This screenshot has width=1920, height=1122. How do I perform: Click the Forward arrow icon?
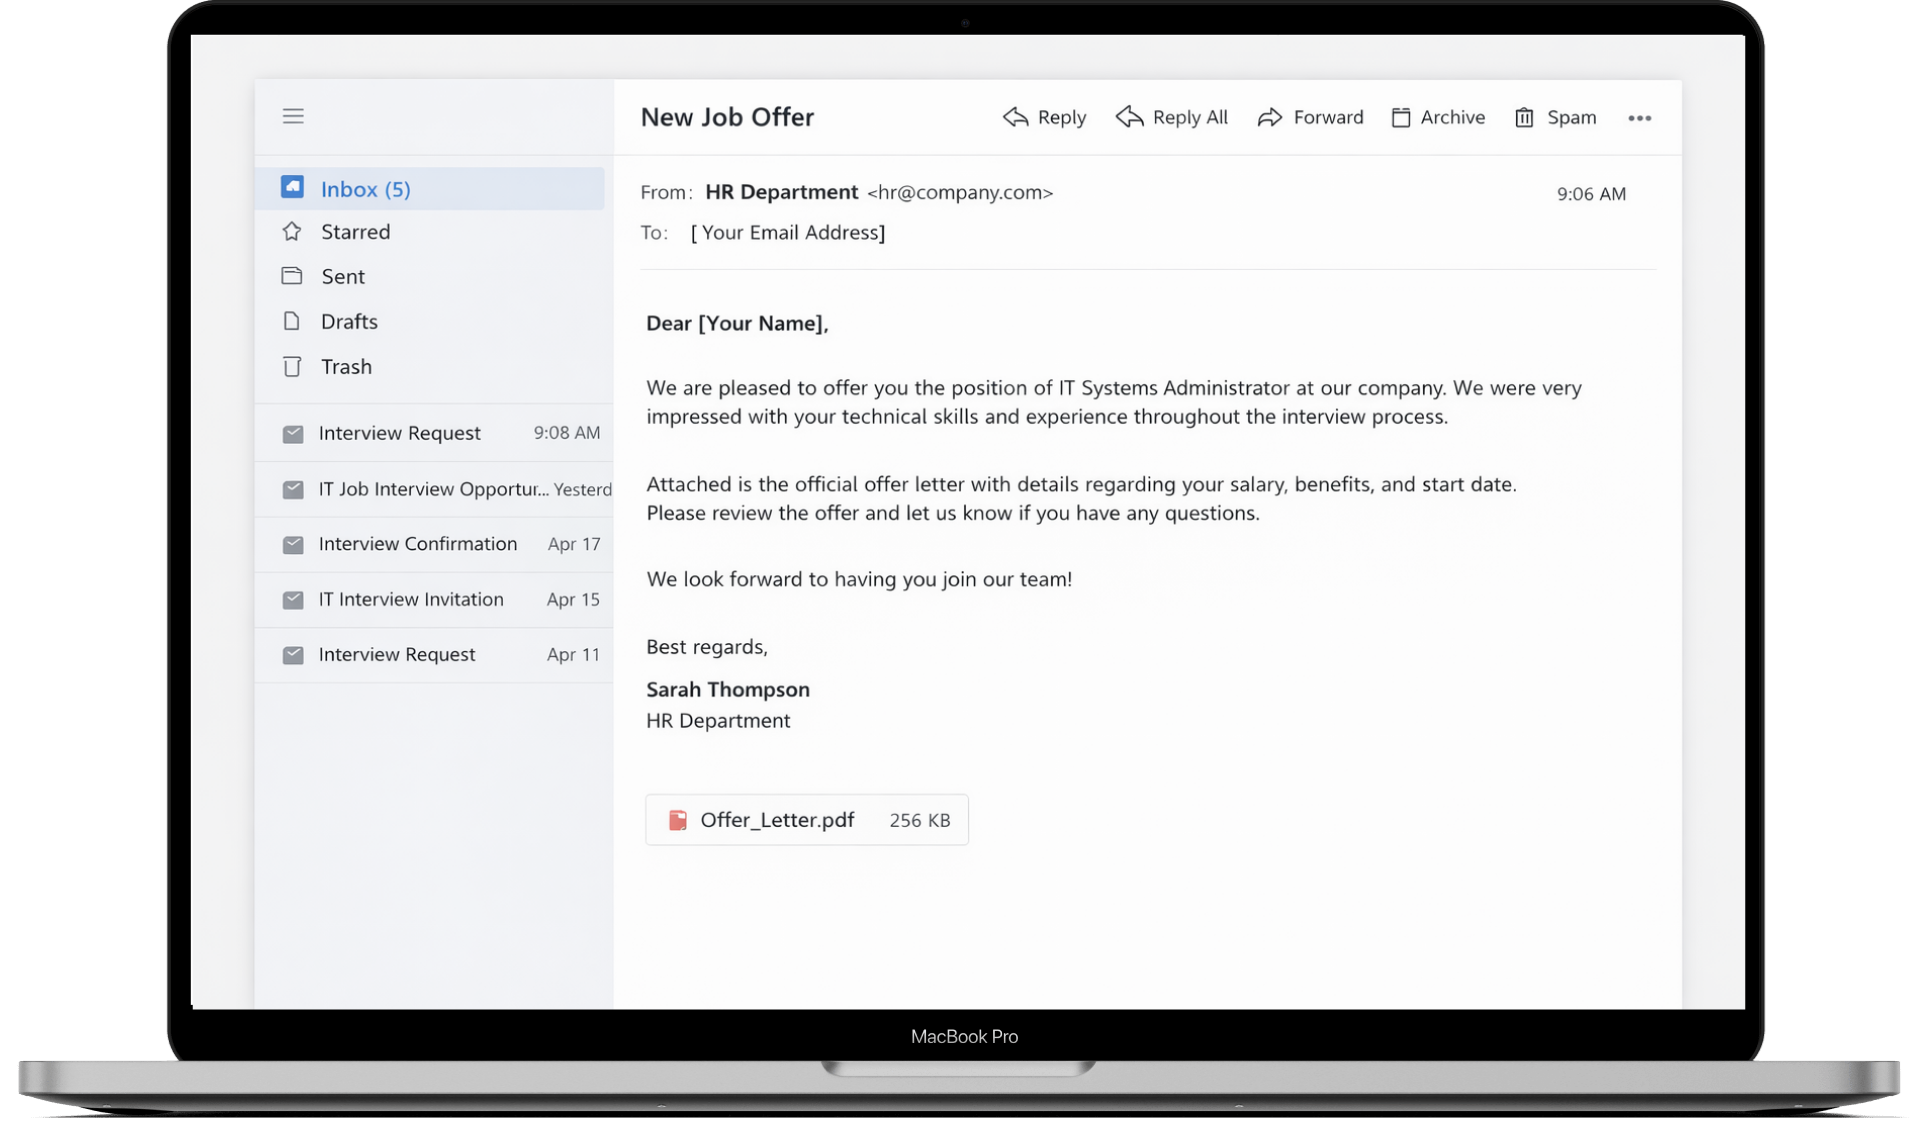1270,117
